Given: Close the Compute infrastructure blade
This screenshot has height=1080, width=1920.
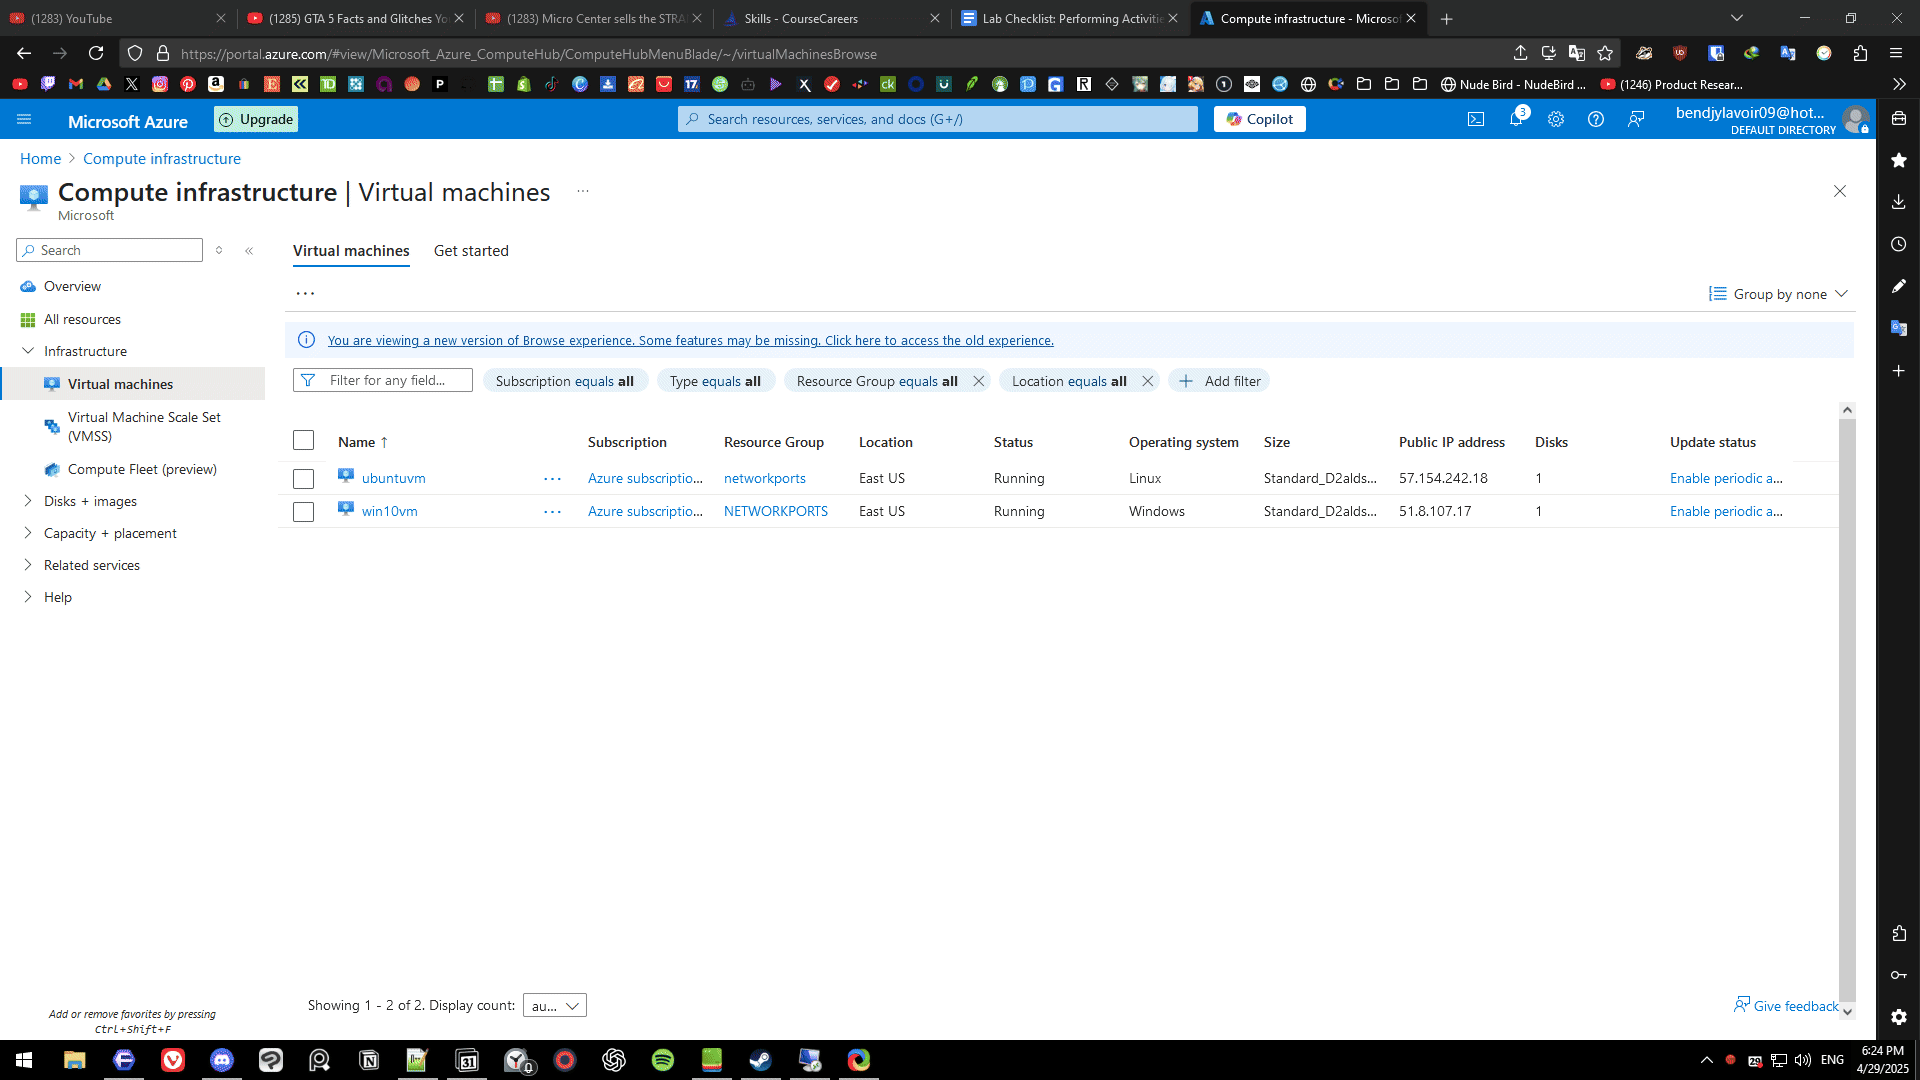Looking at the screenshot, I should tap(1840, 191).
